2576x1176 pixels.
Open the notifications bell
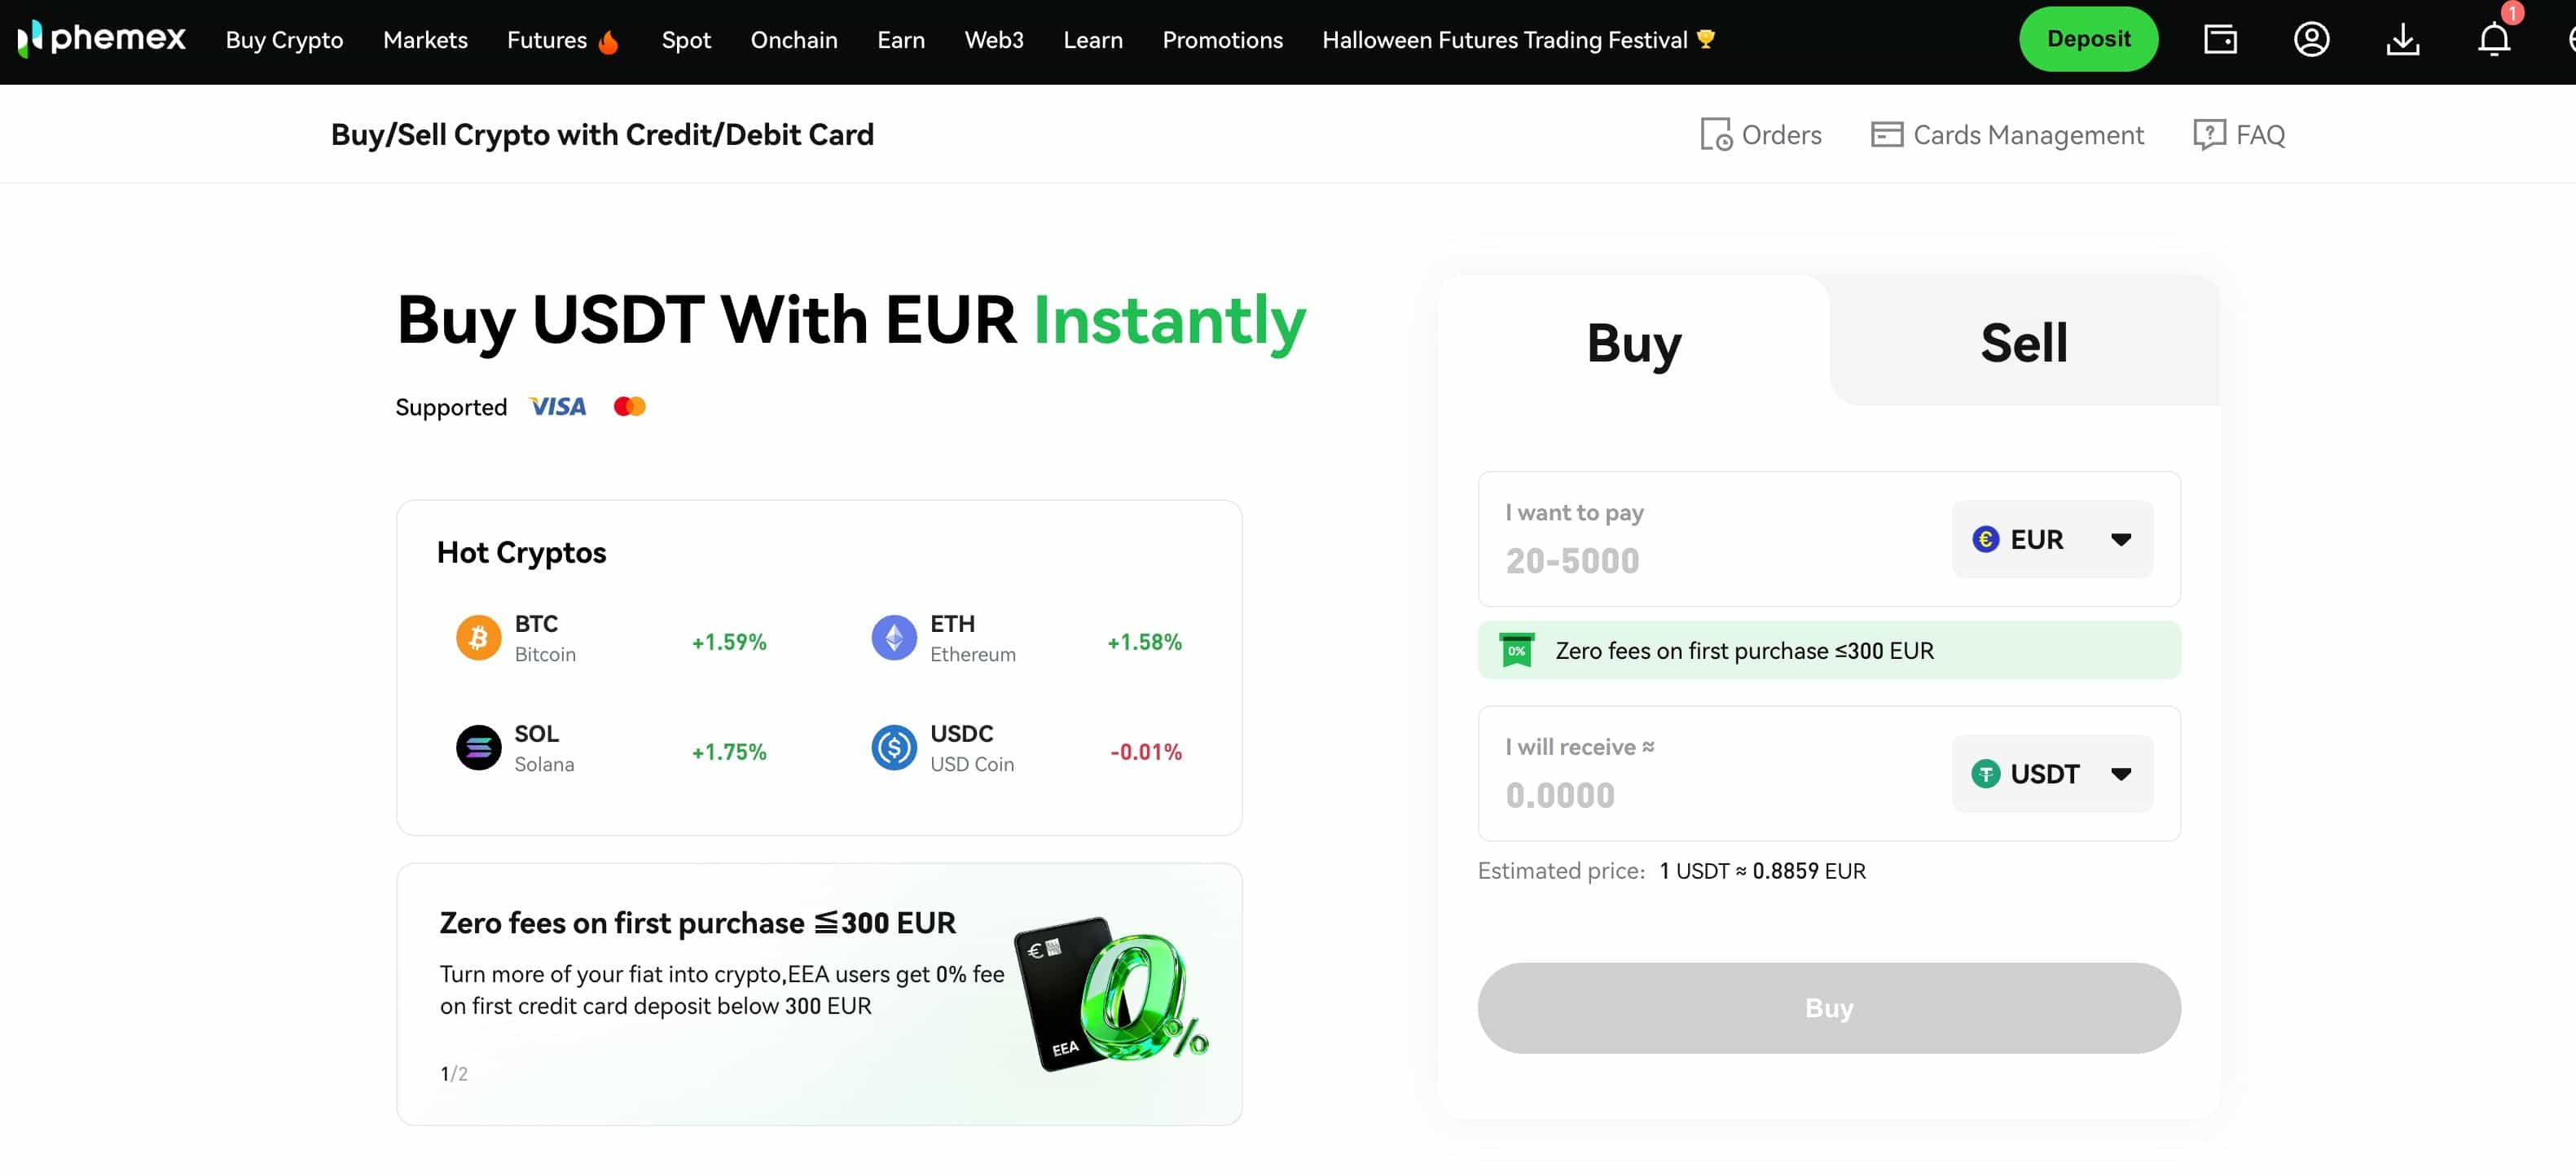click(2493, 39)
